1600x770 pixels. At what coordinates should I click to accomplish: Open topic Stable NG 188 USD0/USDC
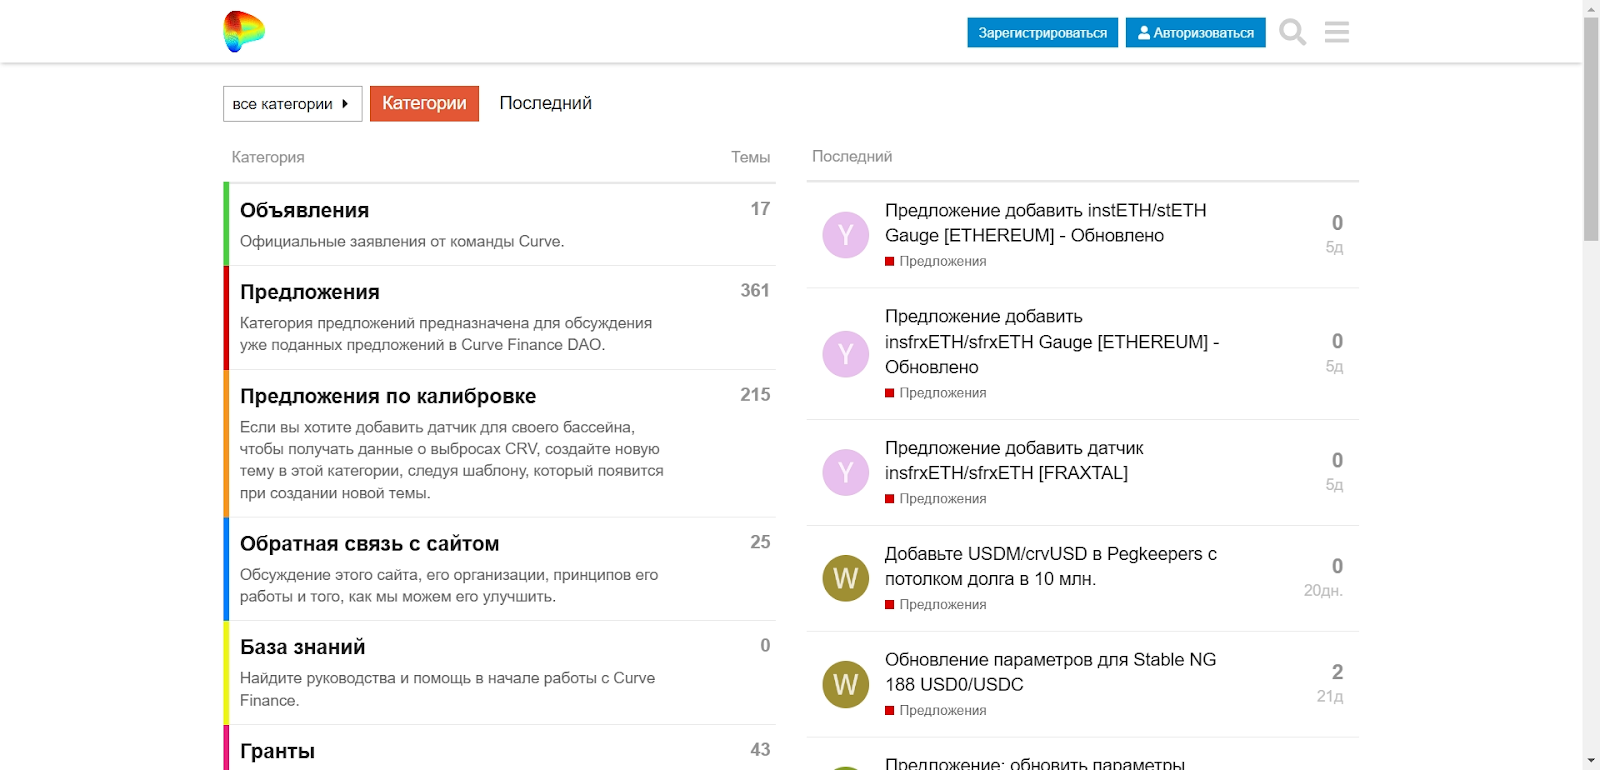1051,672
